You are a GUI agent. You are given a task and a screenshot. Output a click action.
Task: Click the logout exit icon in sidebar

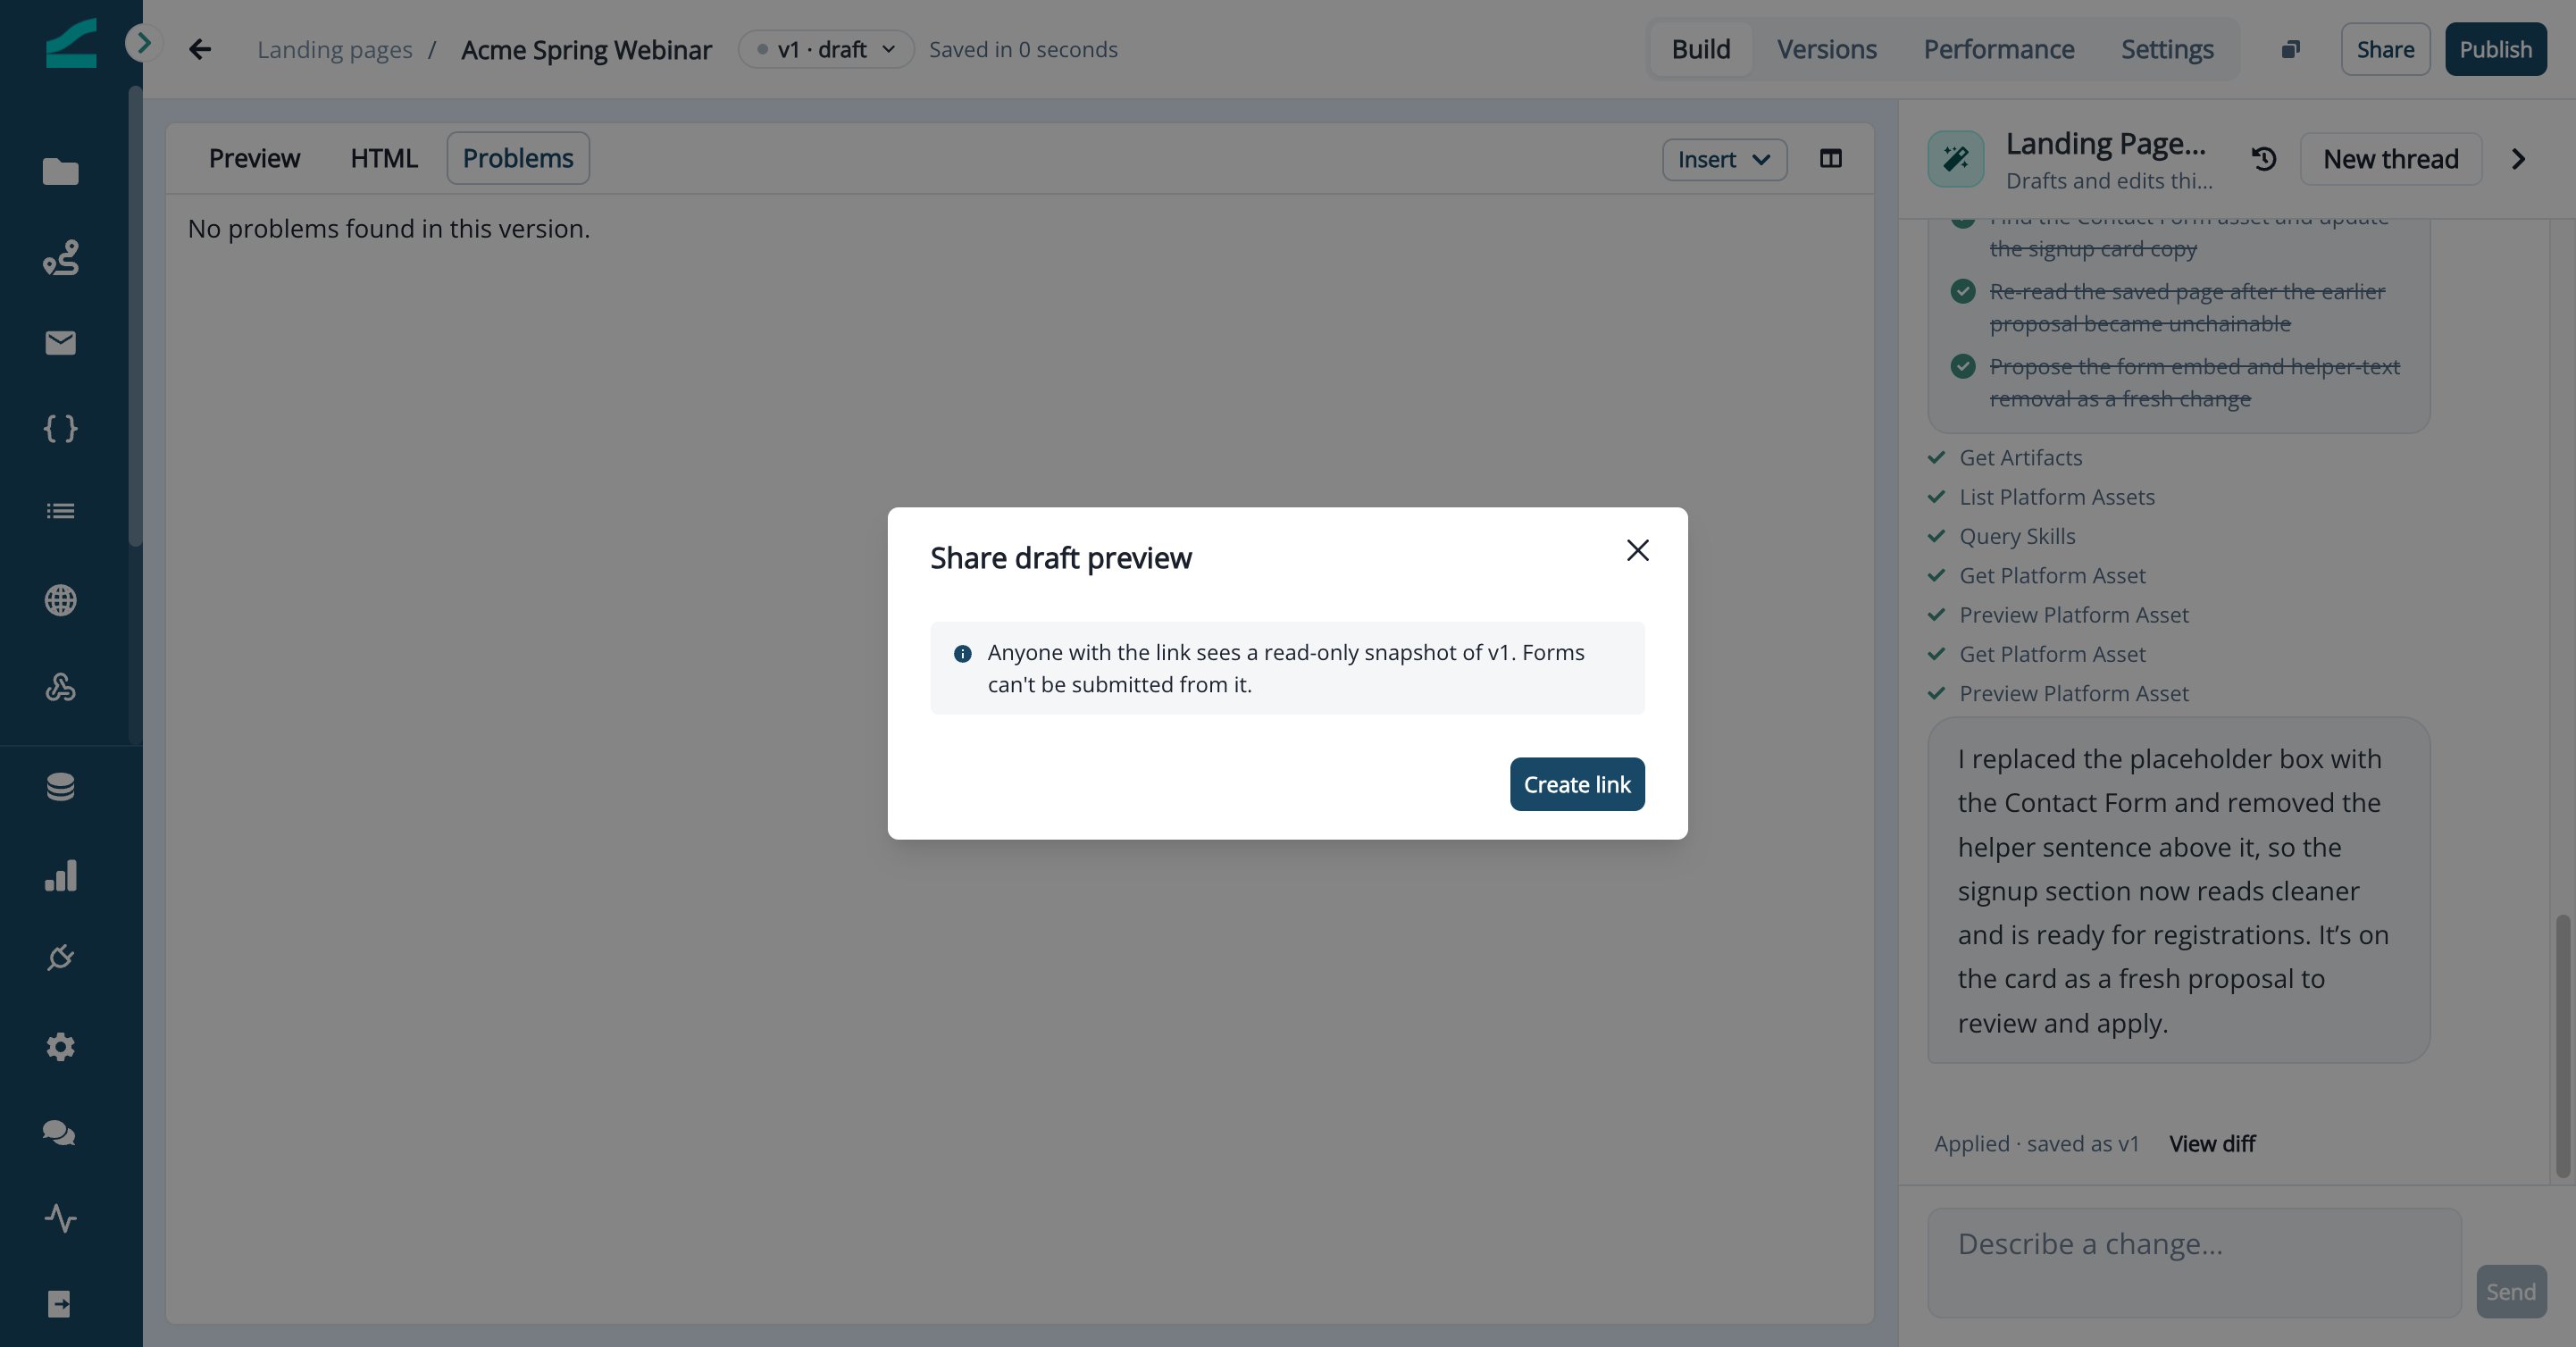click(x=60, y=1304)
